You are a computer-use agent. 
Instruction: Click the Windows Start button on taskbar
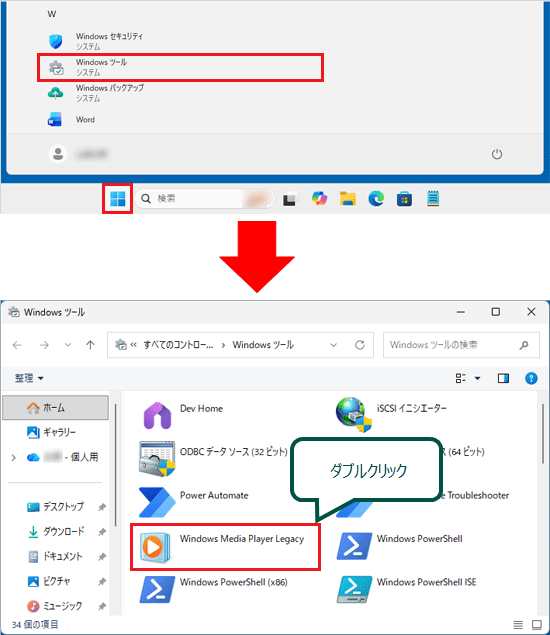(x=117, y=199)
